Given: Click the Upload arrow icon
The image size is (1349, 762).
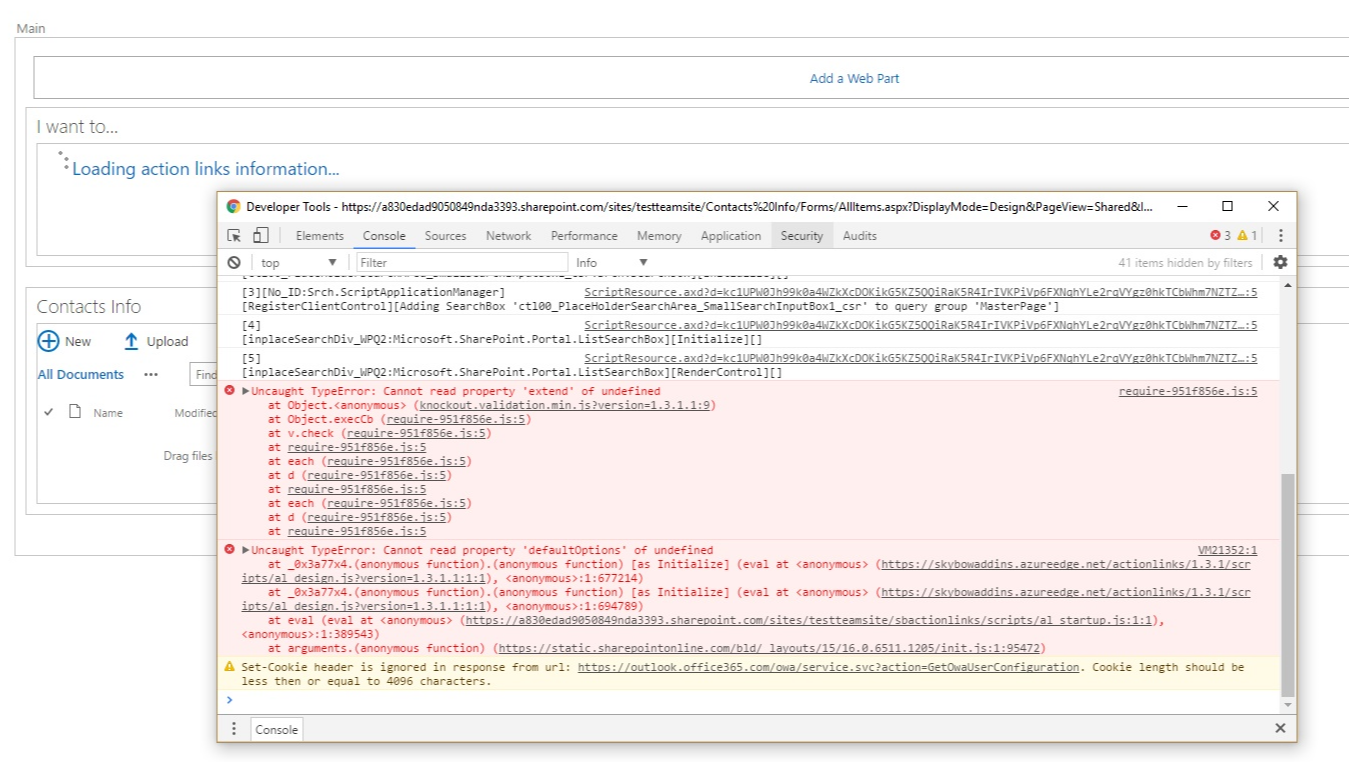Looking at the screenshot, I should click(x=131, y=341).
